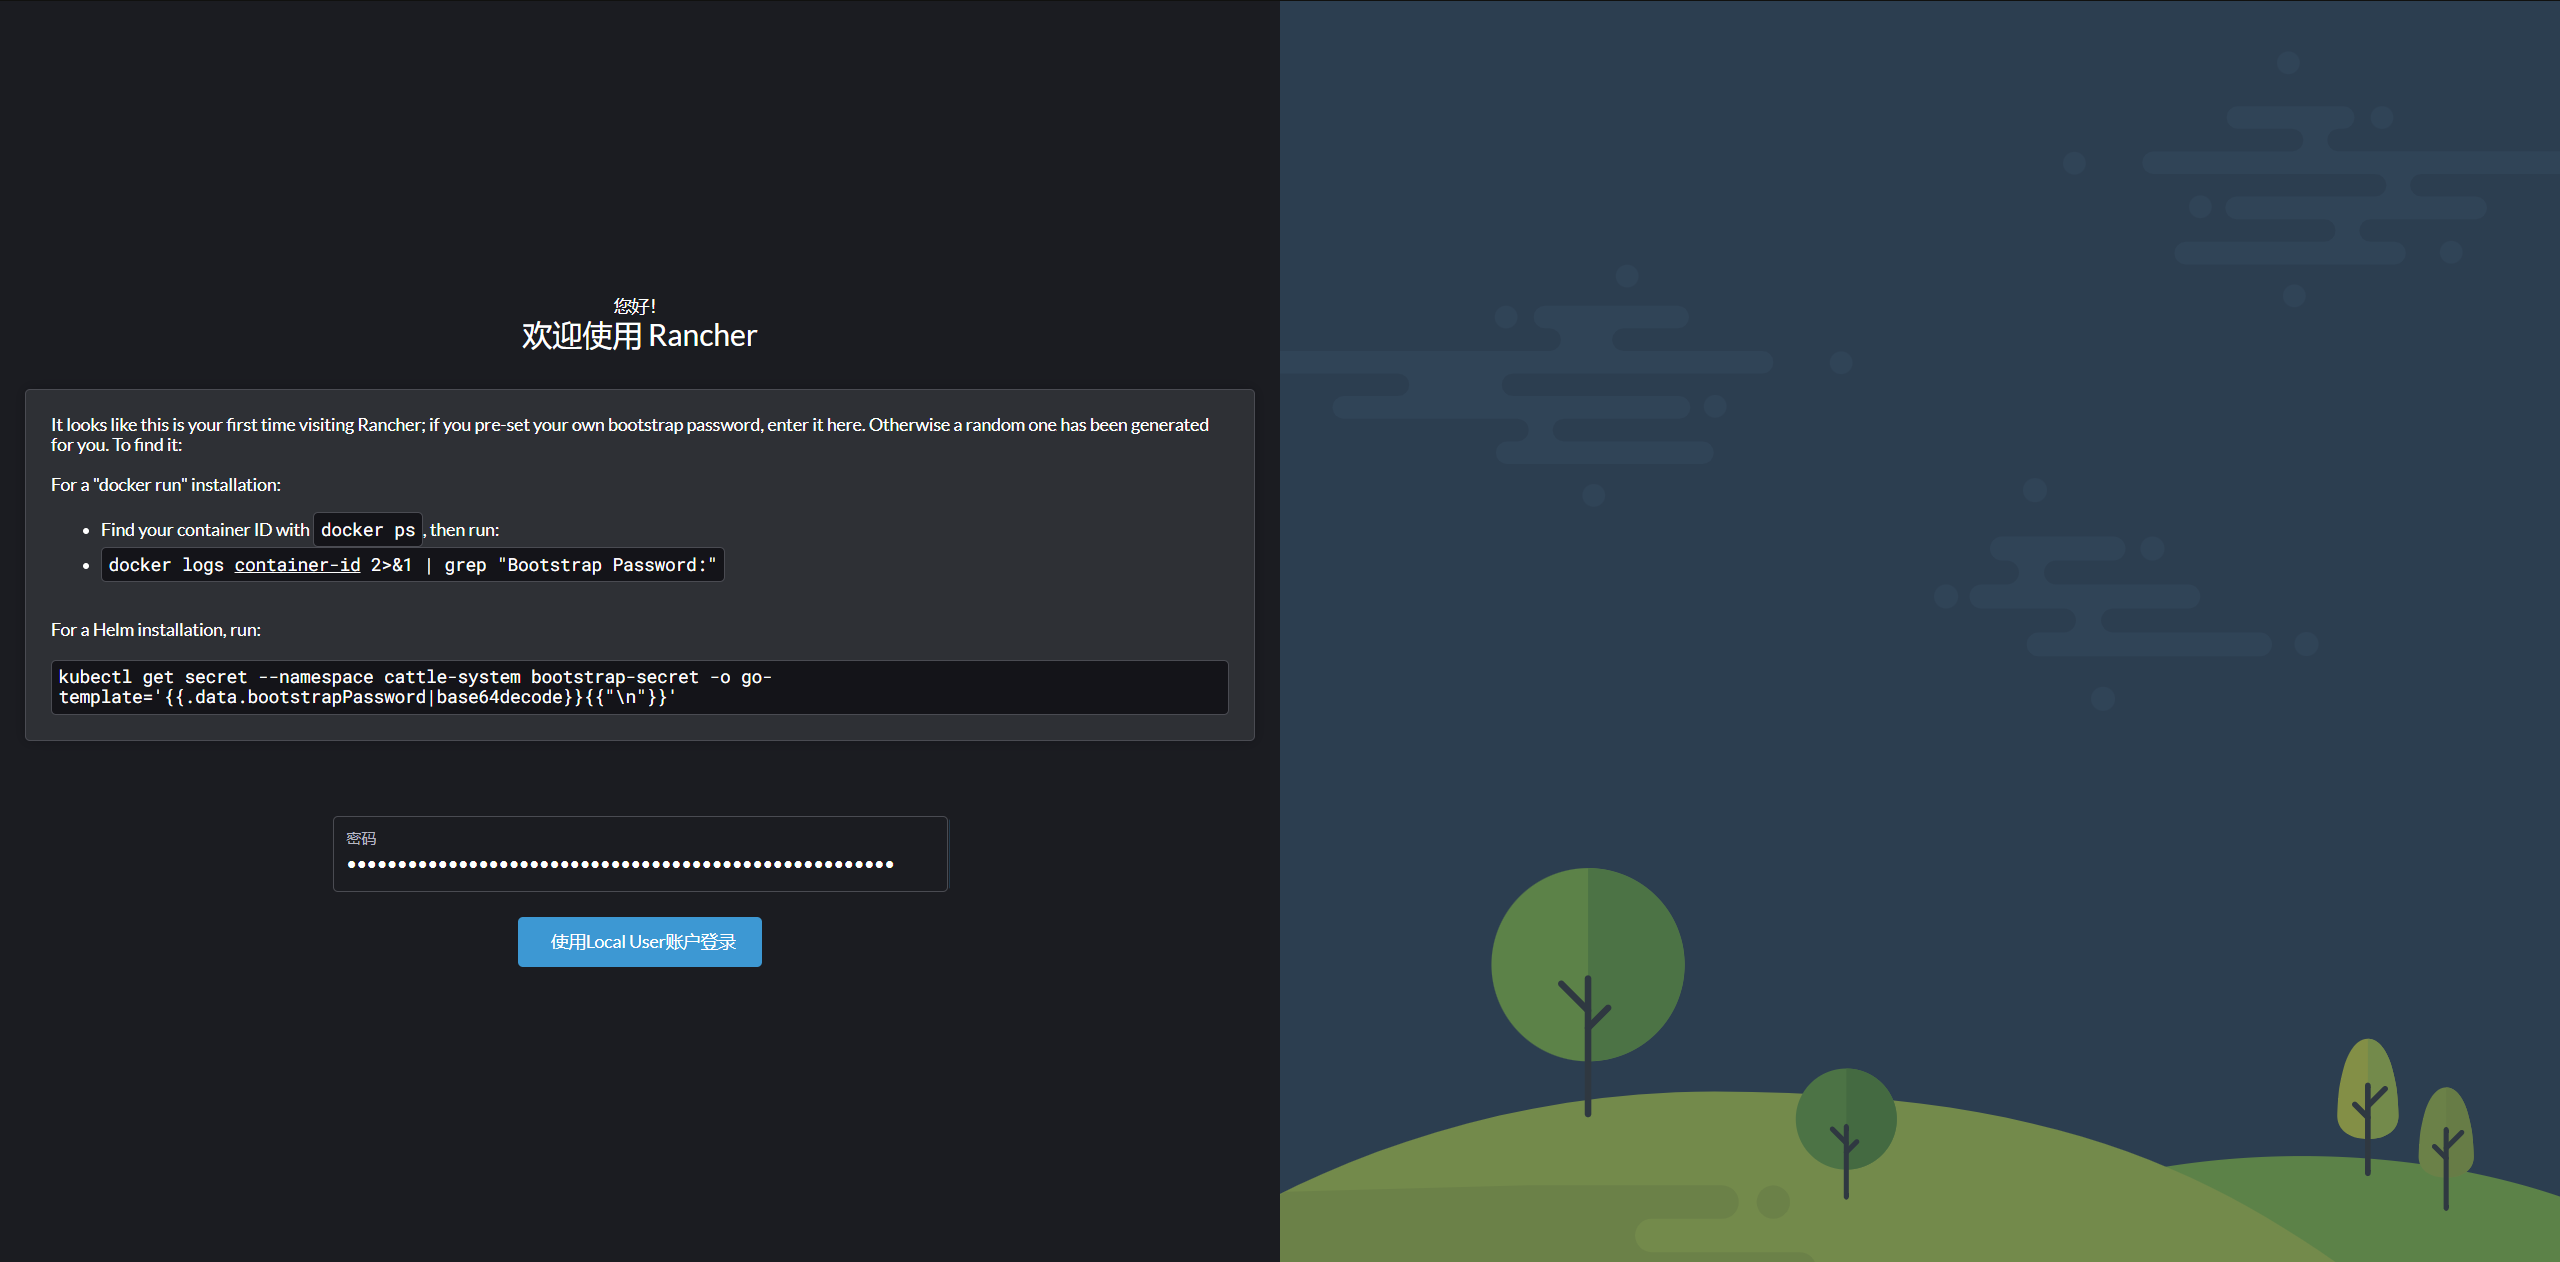Click the first-time visiting Rancher intro paragraph

point(630,435)
